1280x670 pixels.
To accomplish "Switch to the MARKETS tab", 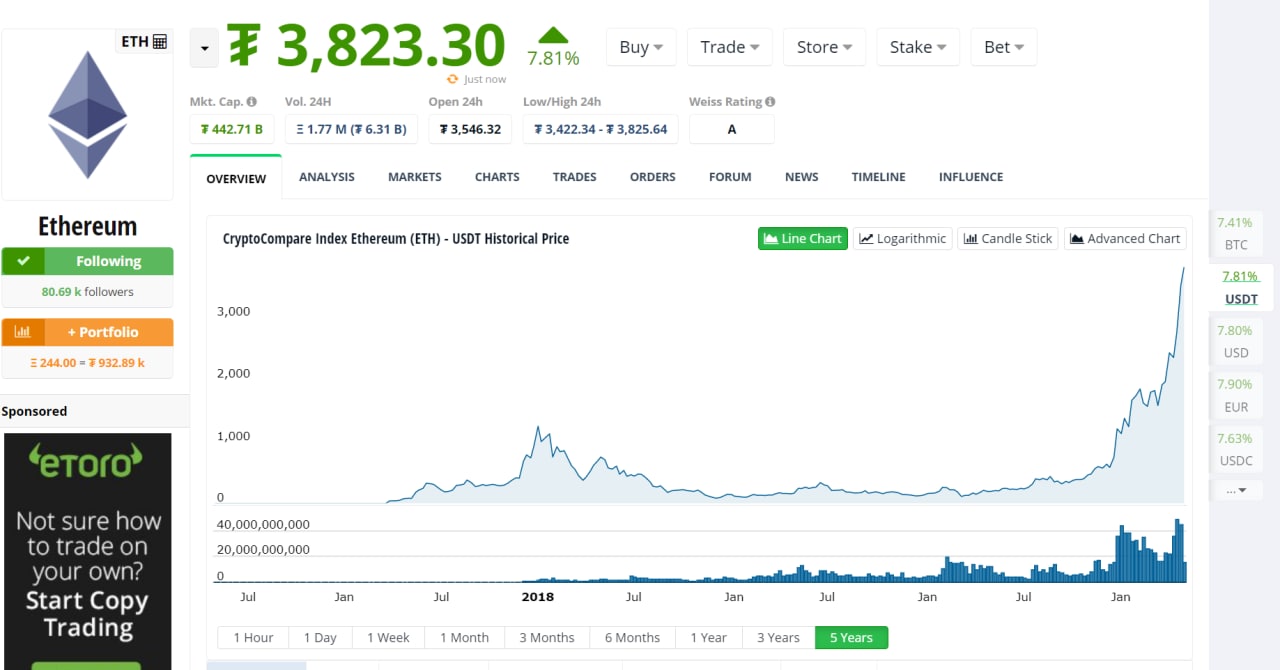I will pos(414,177).
